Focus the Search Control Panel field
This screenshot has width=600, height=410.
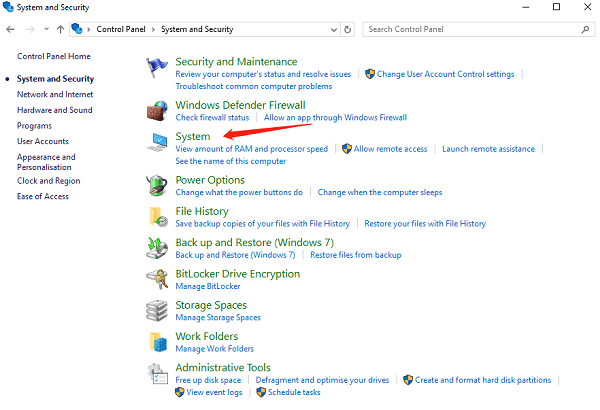point(479,29)
